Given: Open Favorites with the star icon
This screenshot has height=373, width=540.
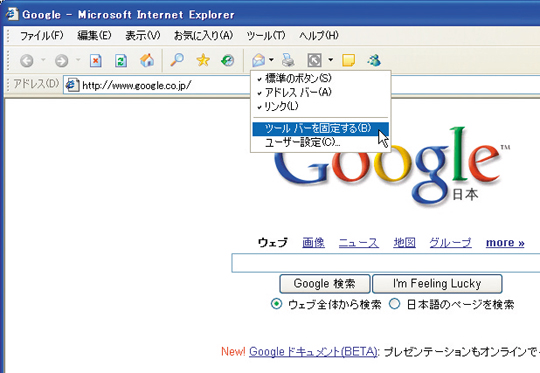Looking at the screenshot, I should (203, 61).
